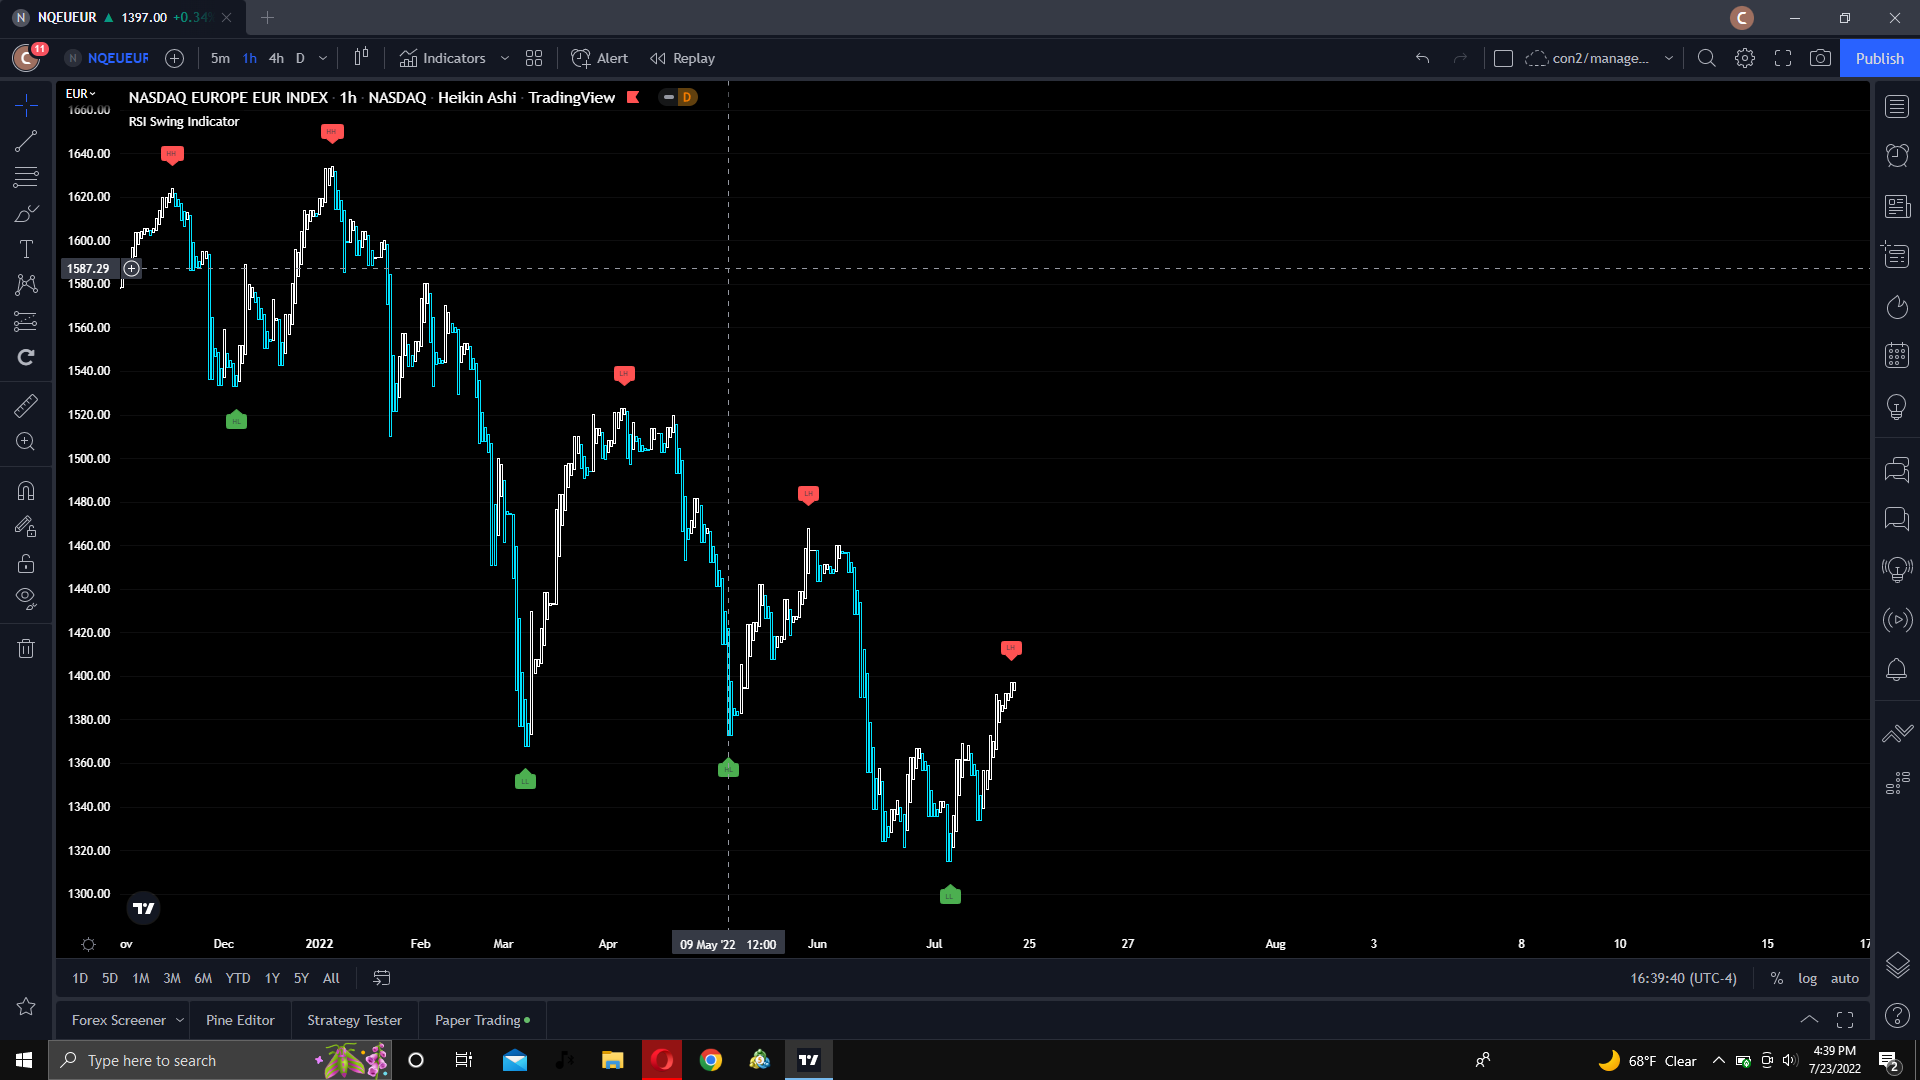Toggle log scale on price axis
1920x1080 pixels.
pos(1807,978)
